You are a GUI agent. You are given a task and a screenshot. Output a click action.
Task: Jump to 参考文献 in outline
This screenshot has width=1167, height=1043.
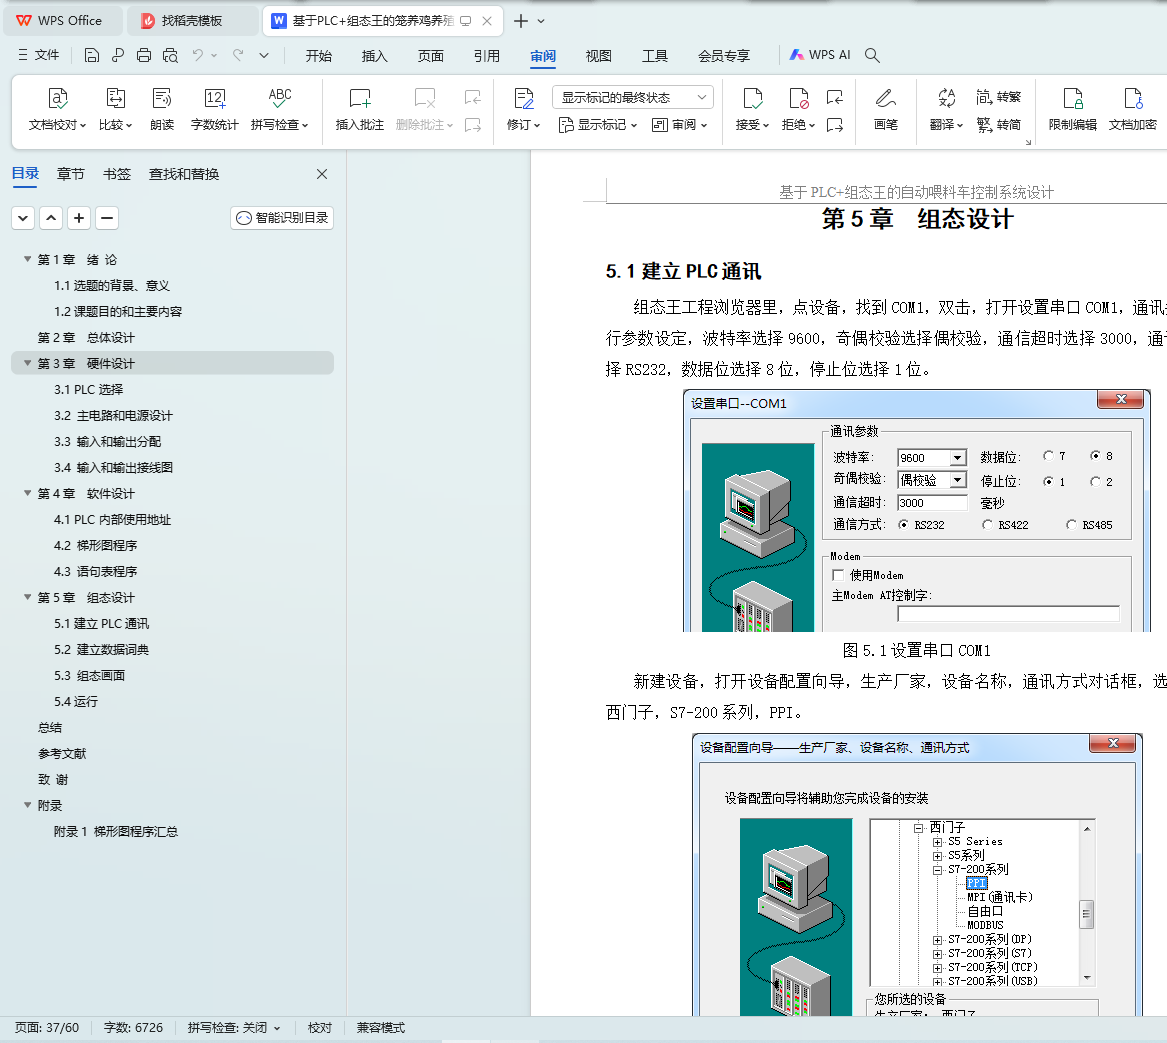click(62, 753)
